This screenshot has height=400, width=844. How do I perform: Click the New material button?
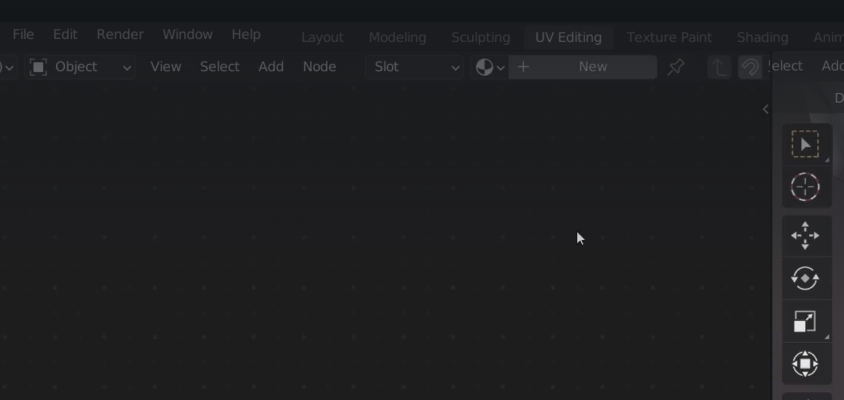[582, 67]
